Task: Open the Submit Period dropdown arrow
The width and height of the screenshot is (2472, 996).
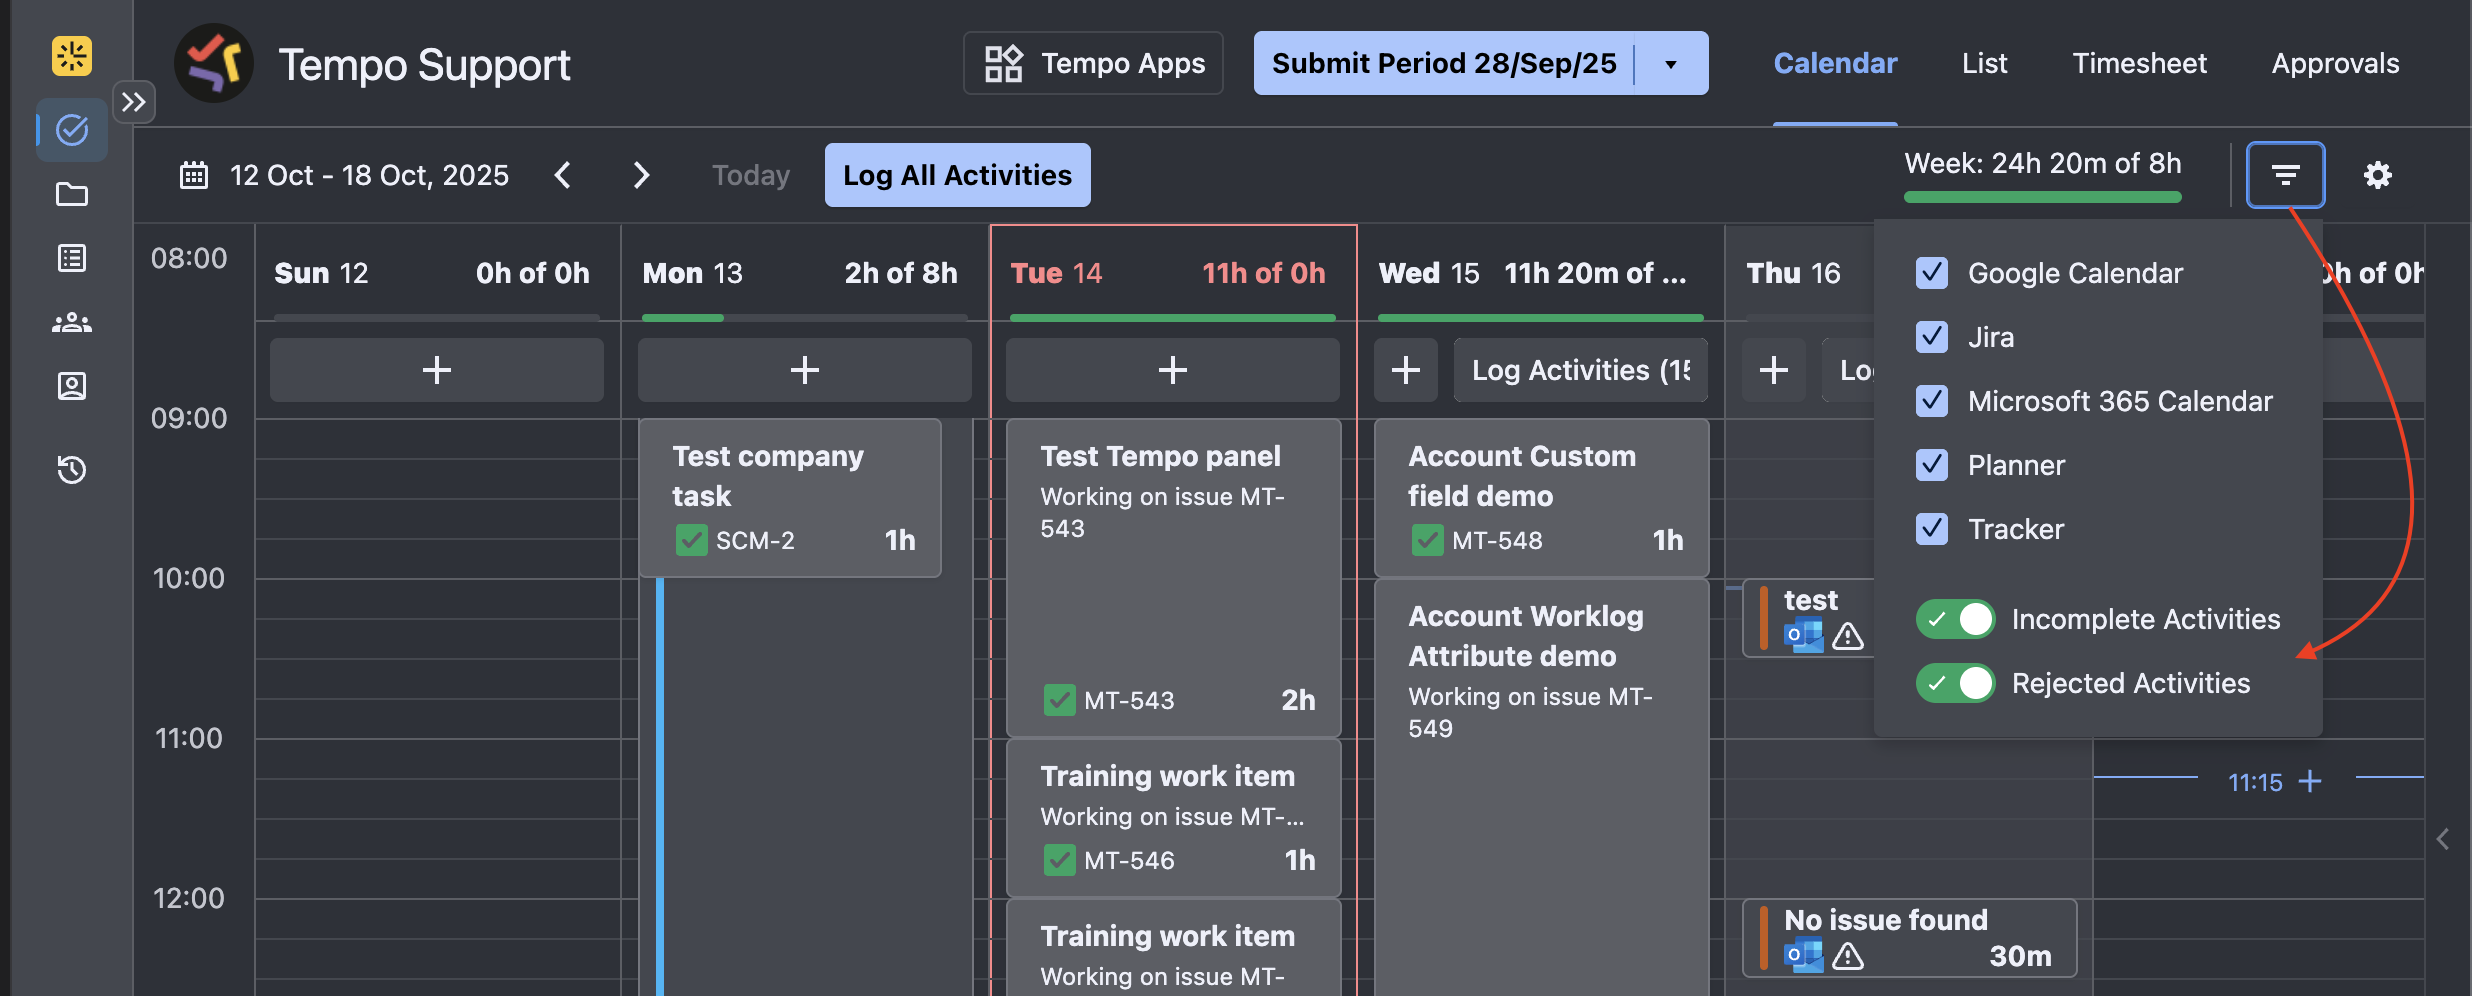Action: pos(1670,64)
